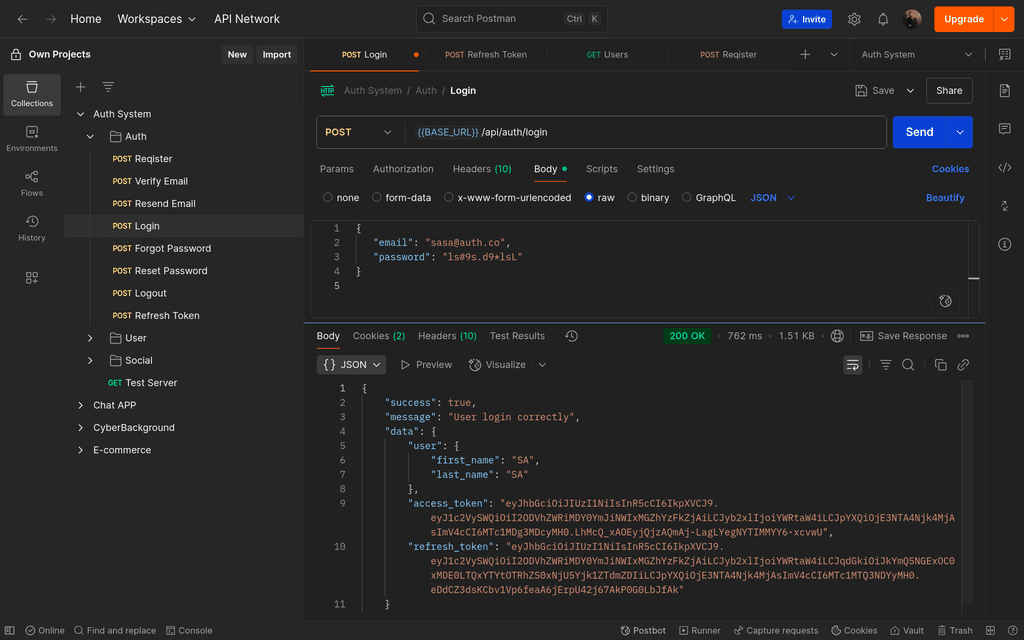The width and height of the screenshot is (1024, 640).
Task: Open the documentation icon in right sidebar
Action: 1005,91
